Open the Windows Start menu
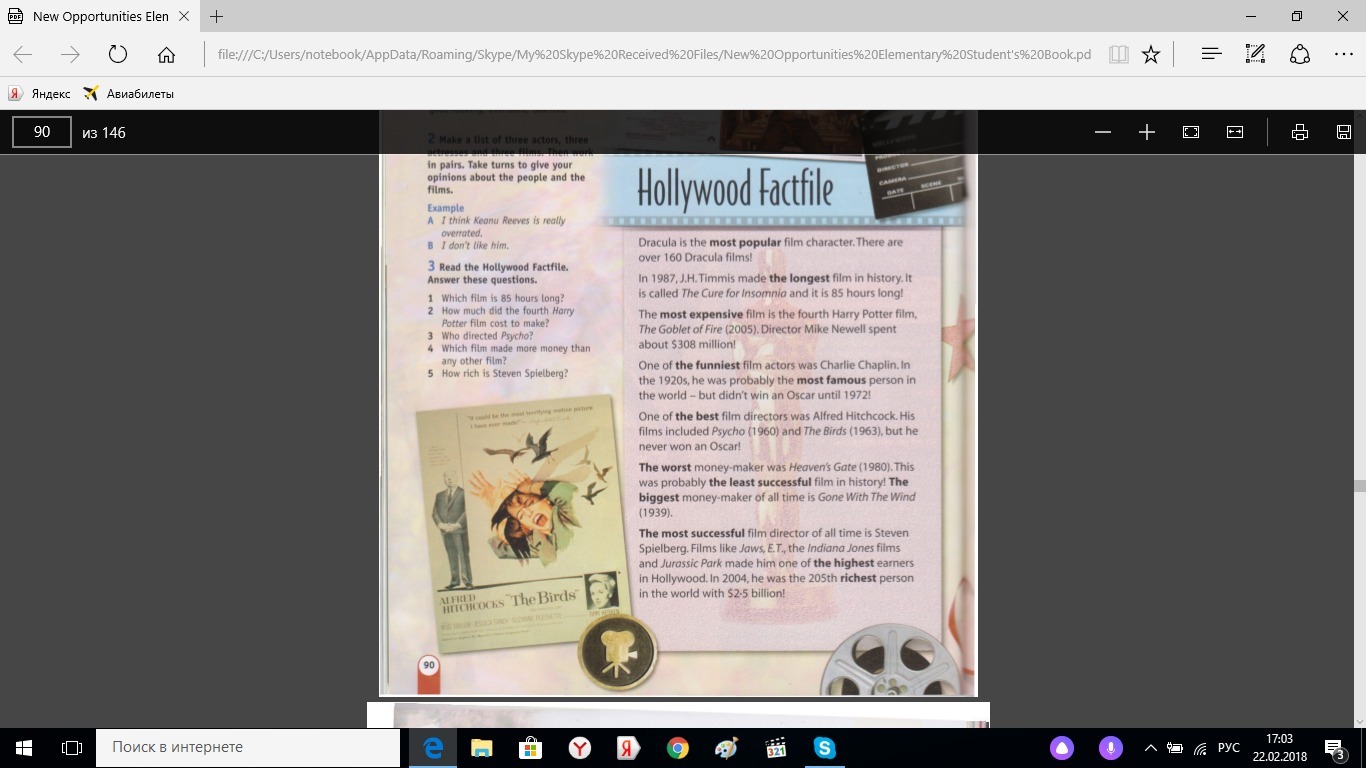 [24, 748]
